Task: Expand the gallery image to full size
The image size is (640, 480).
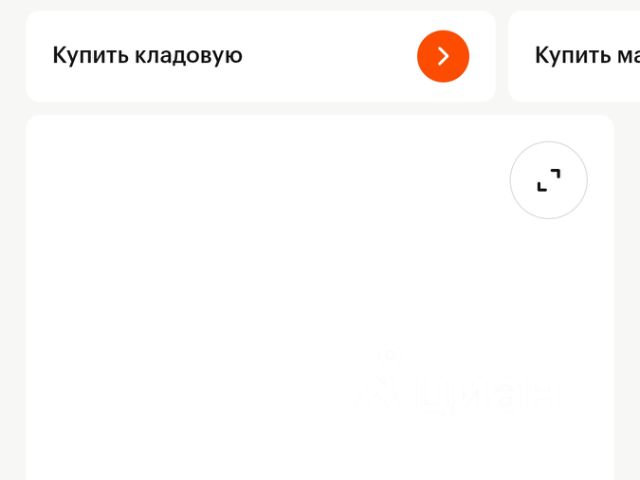Action: click(548, 180)
